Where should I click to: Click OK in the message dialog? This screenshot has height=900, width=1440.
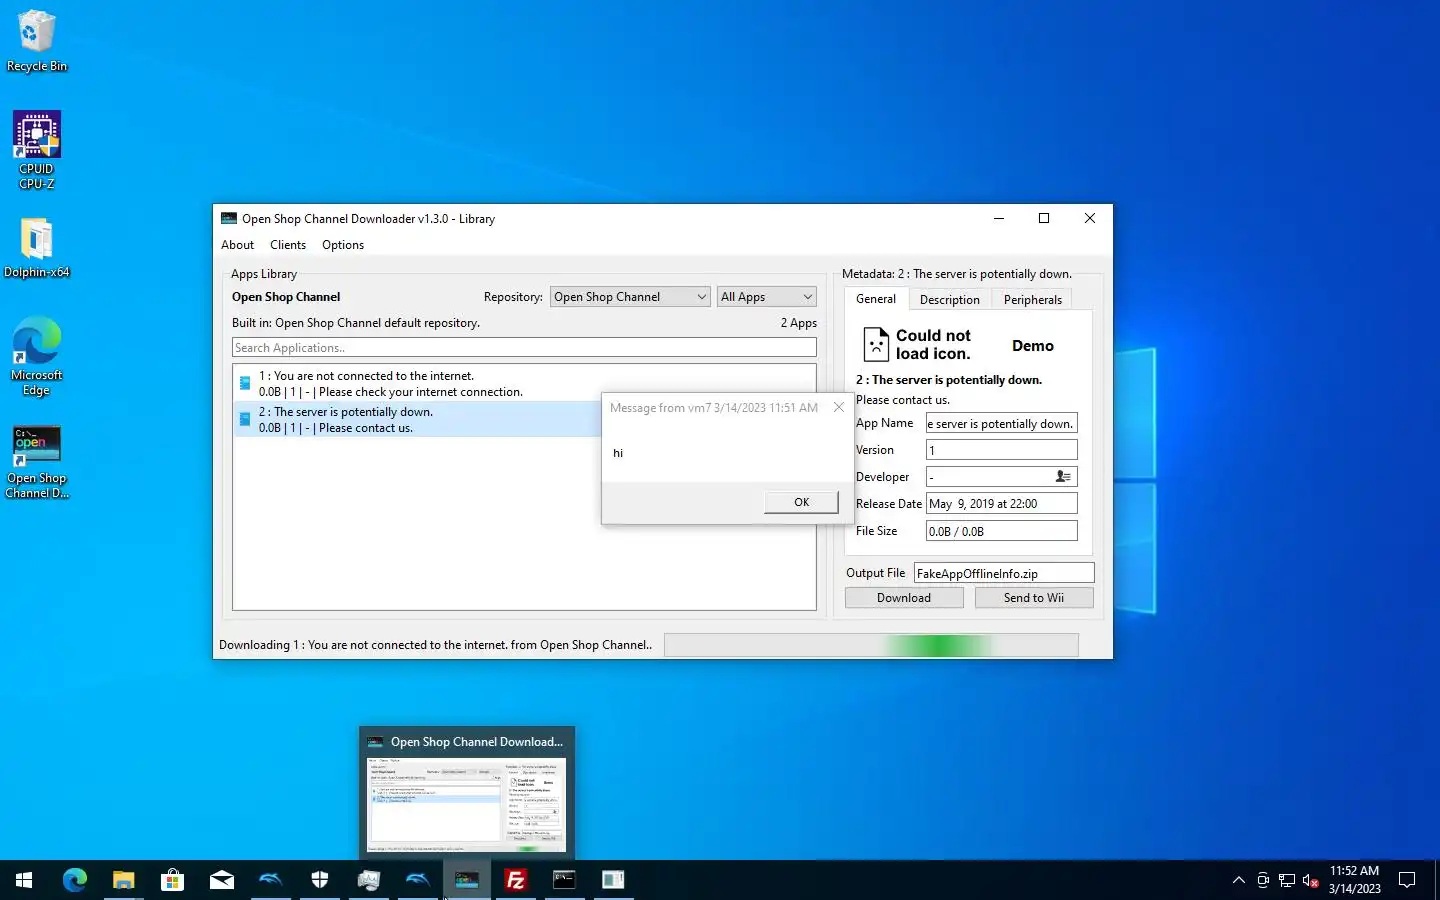[802, 502]
